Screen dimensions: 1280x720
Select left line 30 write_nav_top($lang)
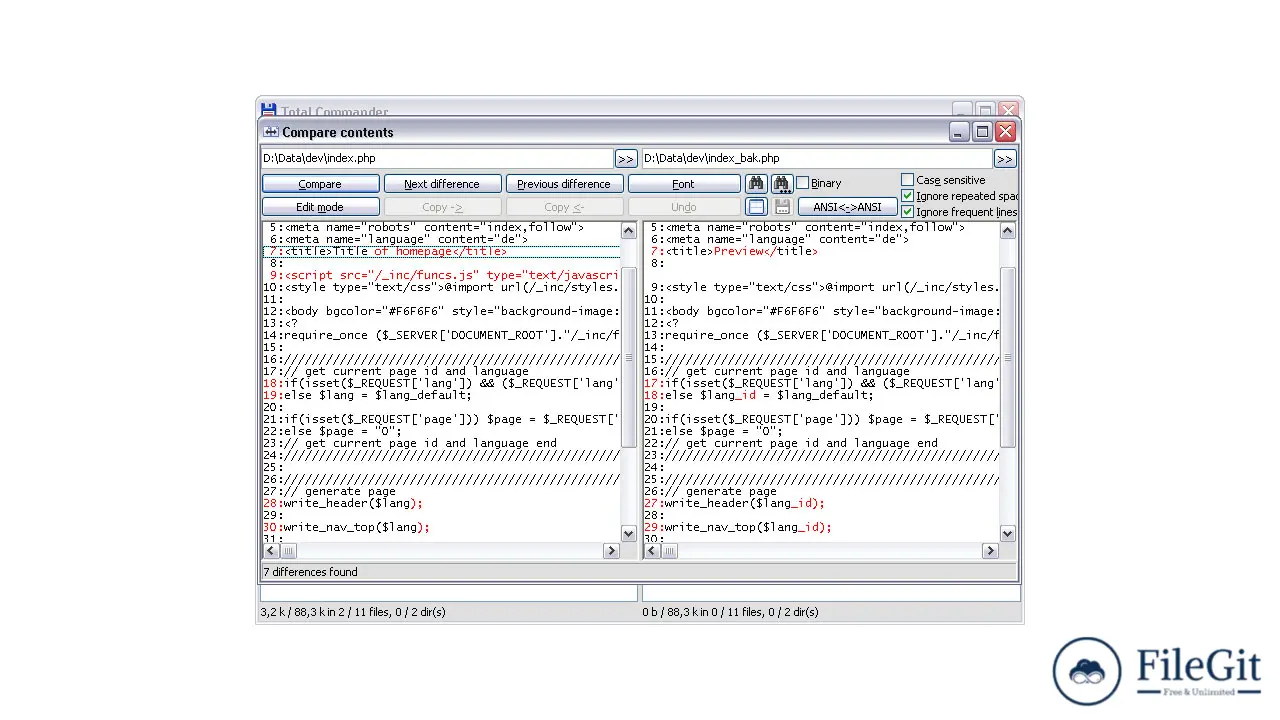pos(441,527)
